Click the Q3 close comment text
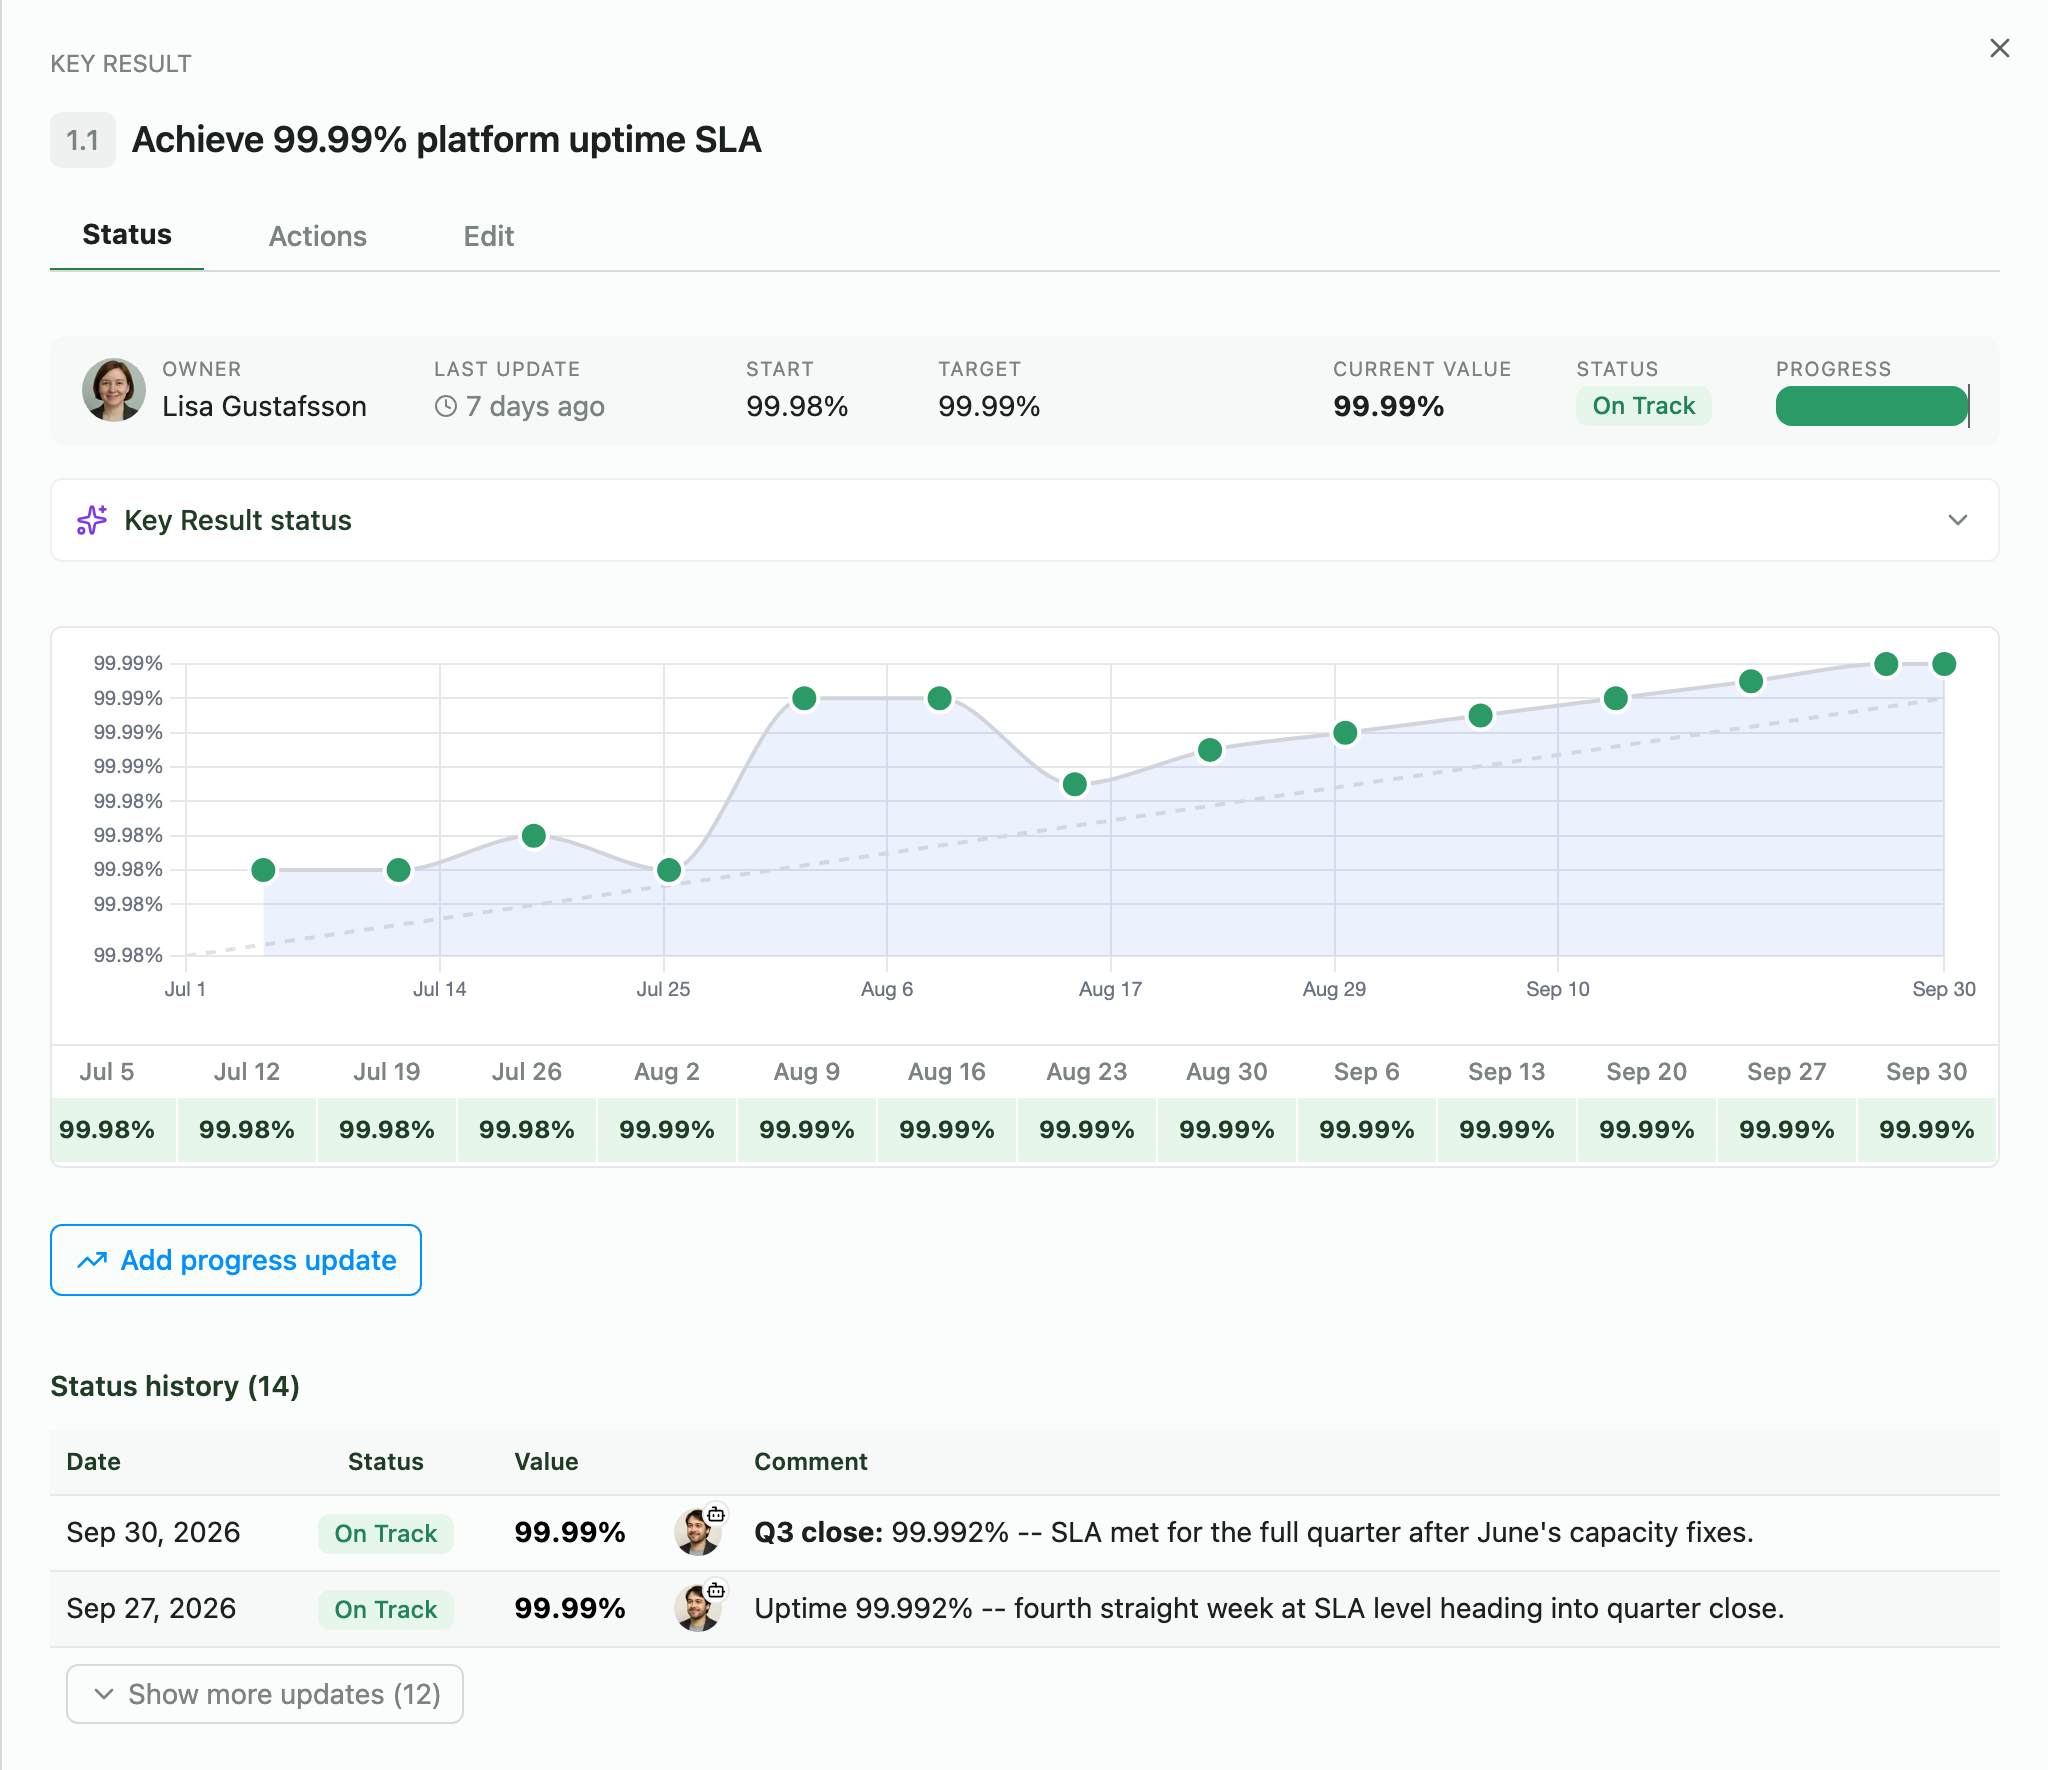Screen dimensions: 2048x1770 click(1254, 1533)
